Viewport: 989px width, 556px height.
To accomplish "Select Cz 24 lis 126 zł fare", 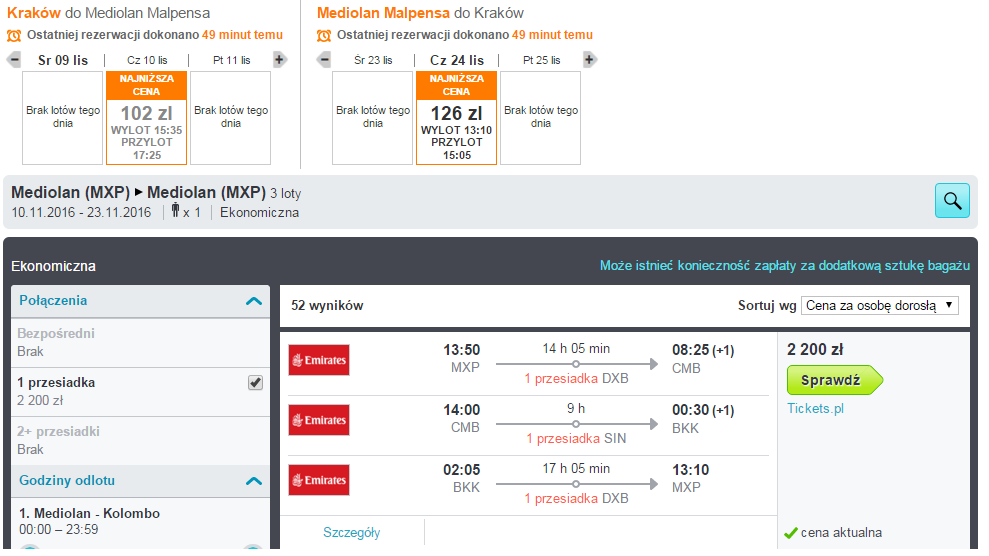I will pyautogui.click(x=457, y=118).
